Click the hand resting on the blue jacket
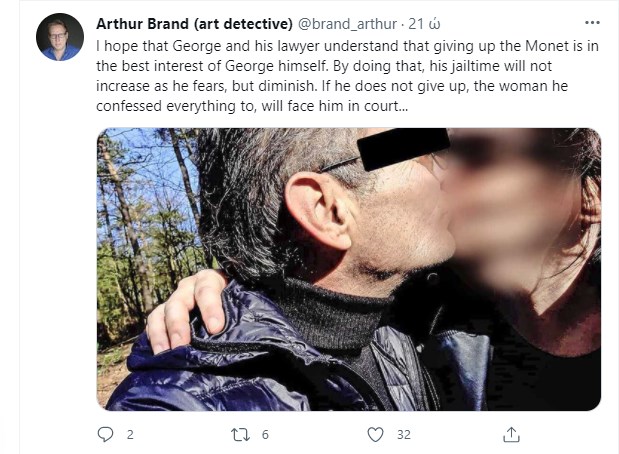 (x=188, y=312)
